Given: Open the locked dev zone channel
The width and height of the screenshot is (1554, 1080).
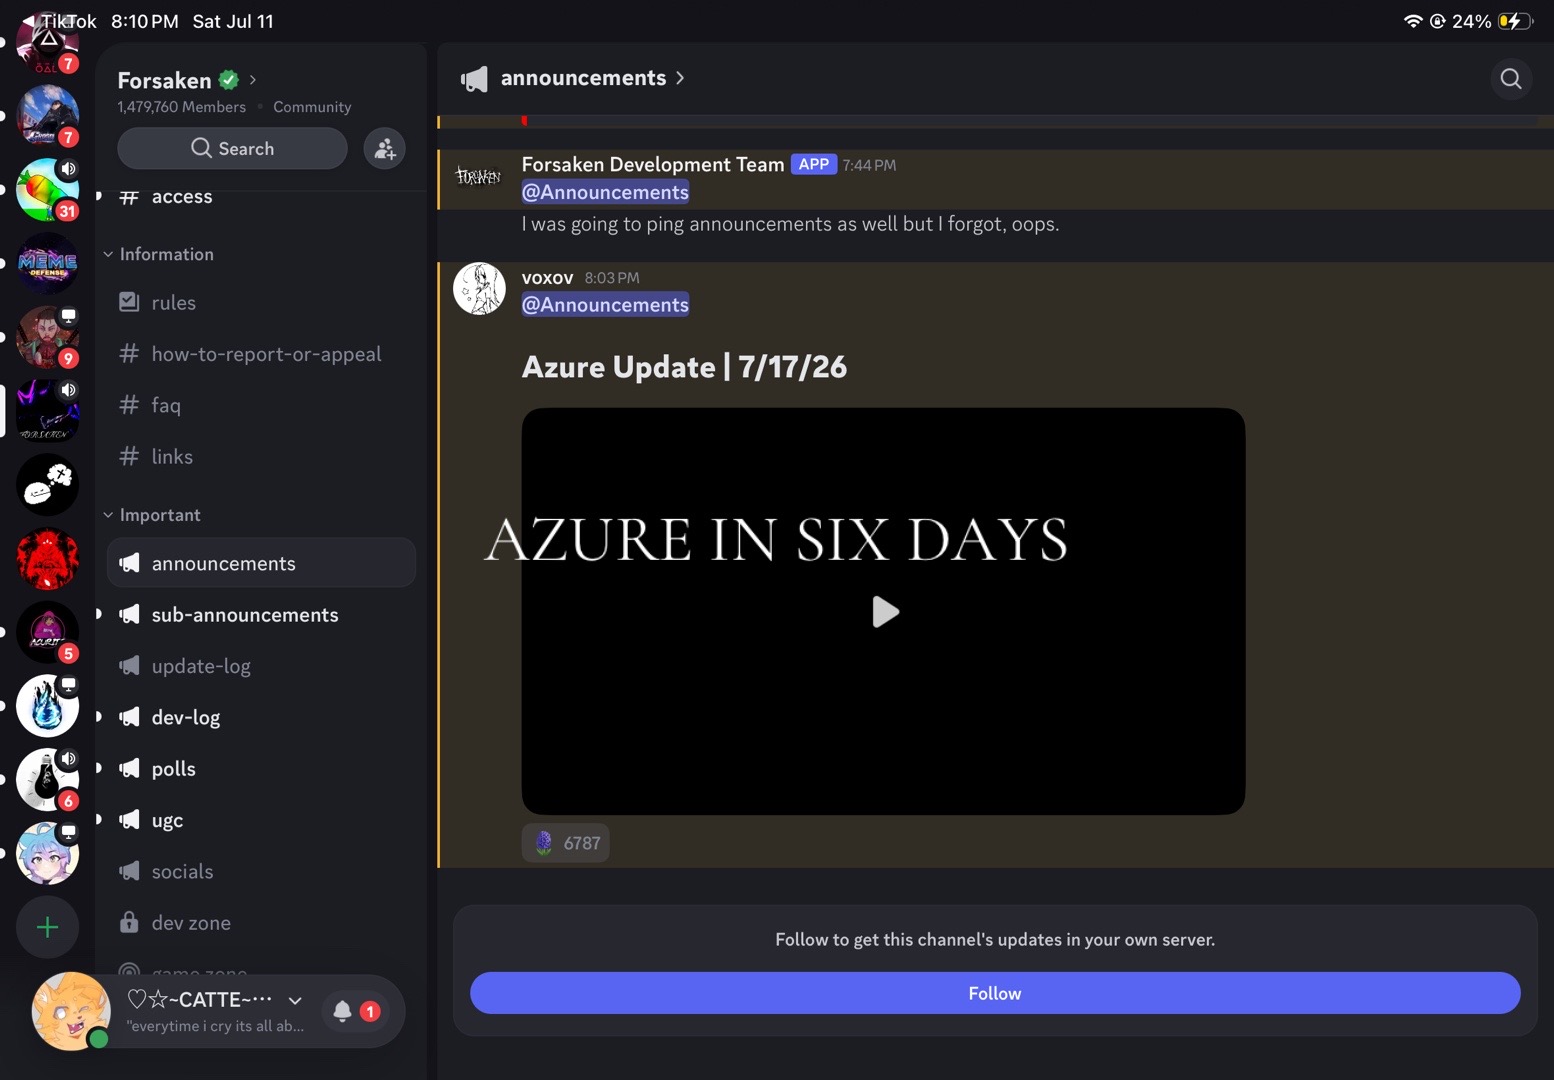Looking at the screenshot, I should [261, 923].
